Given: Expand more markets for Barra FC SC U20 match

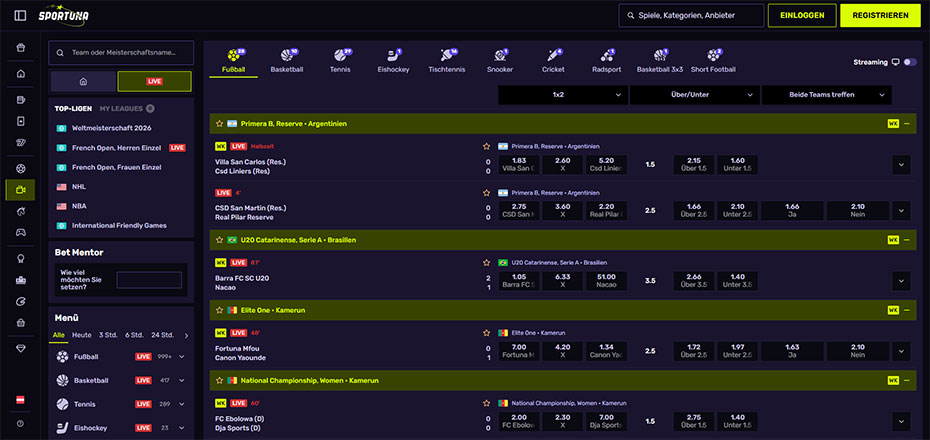Looking at the screenshot, I should tap(901, 281).
